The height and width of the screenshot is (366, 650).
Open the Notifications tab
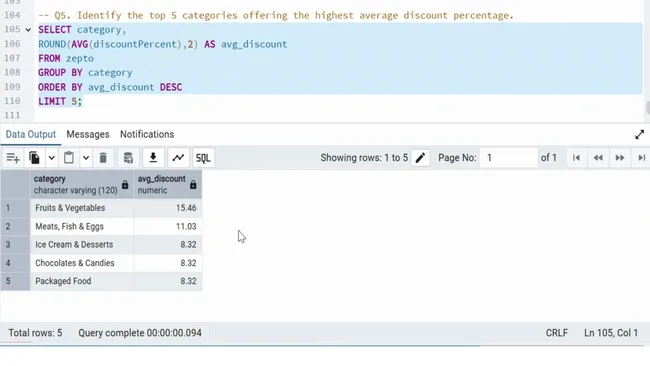[147, 134]
